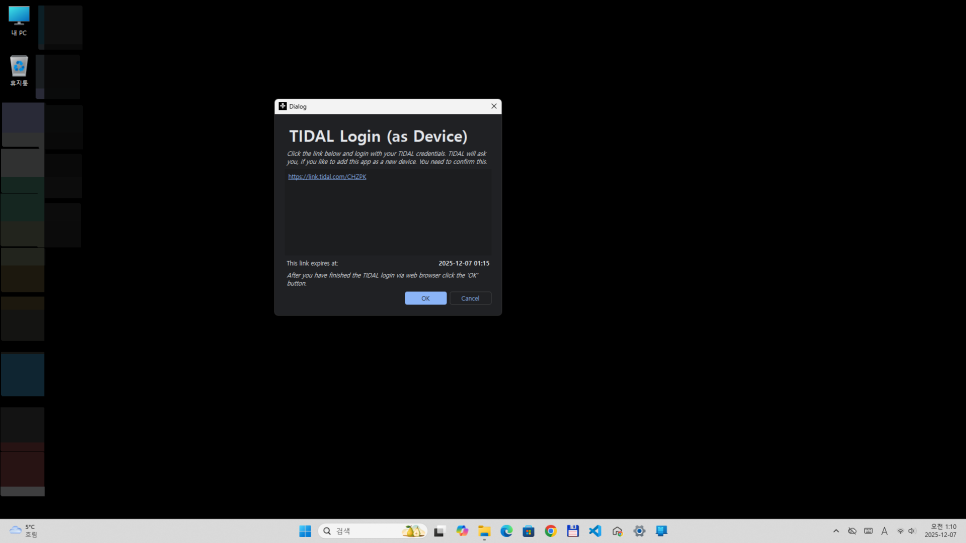
Task: Launch Microsoft Edge from taskbar
Action: coord(506,531)
